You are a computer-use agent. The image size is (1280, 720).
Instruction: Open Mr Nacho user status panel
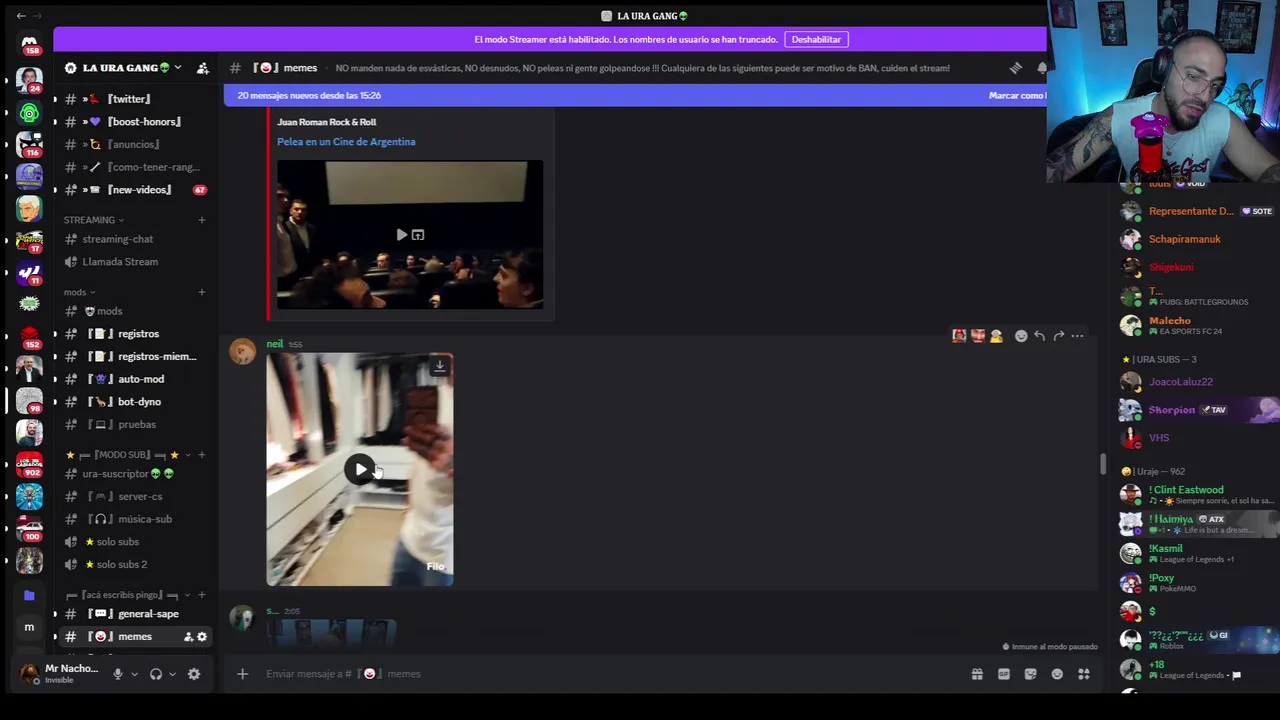click(62, 674)
